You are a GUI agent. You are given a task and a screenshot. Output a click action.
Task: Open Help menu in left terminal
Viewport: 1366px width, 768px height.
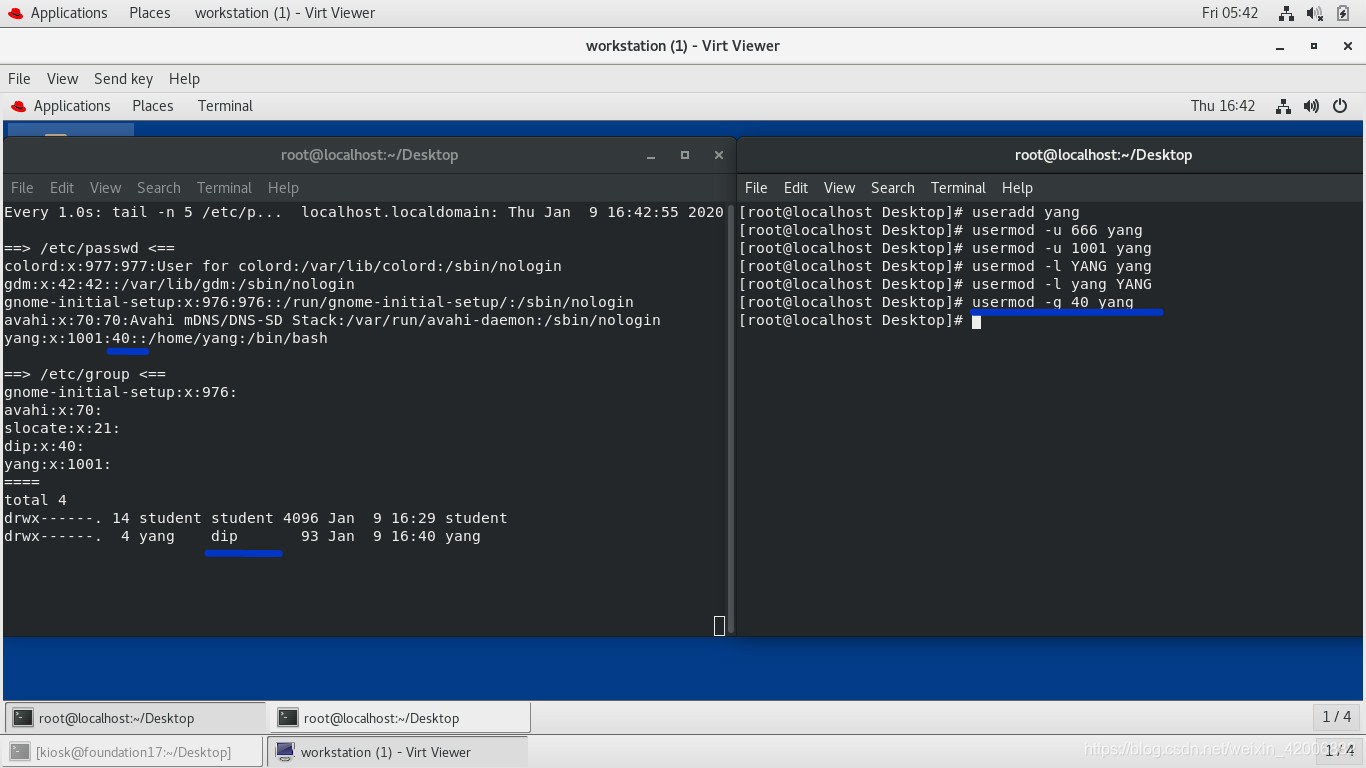click(x=283, y=188)
